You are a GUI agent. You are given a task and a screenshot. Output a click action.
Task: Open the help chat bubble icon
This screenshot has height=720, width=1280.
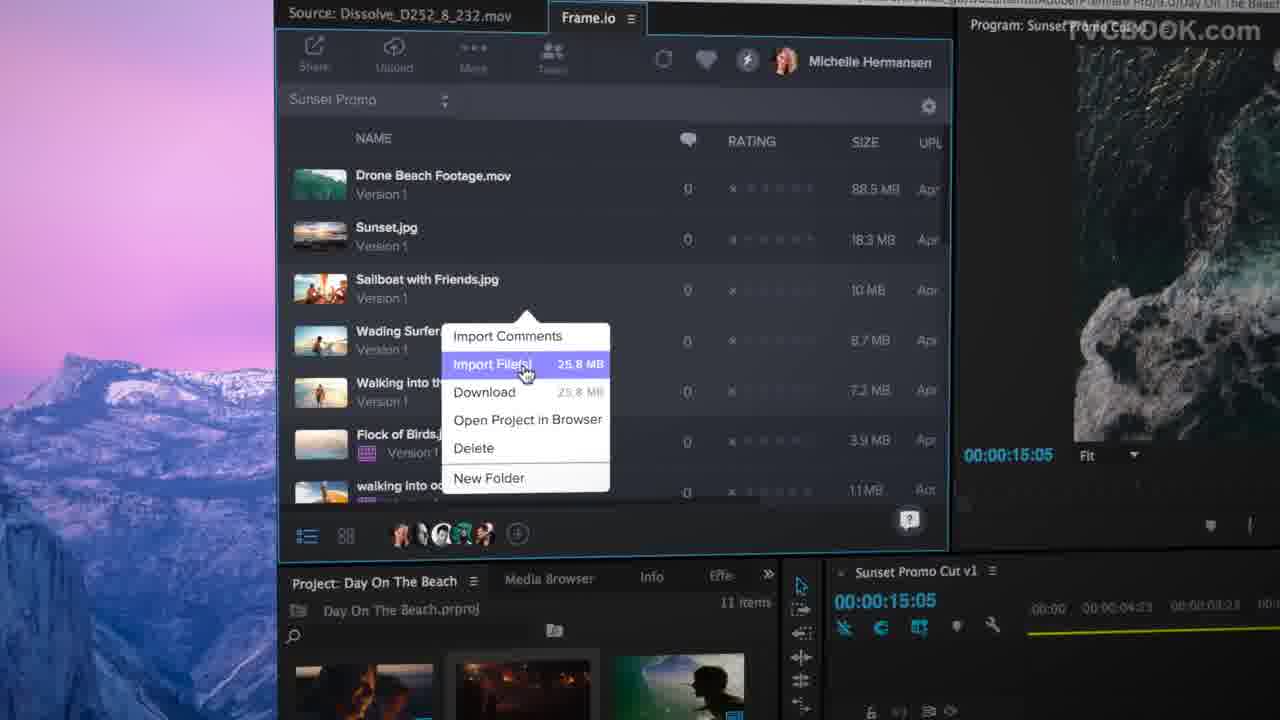[x=909, y=520]
